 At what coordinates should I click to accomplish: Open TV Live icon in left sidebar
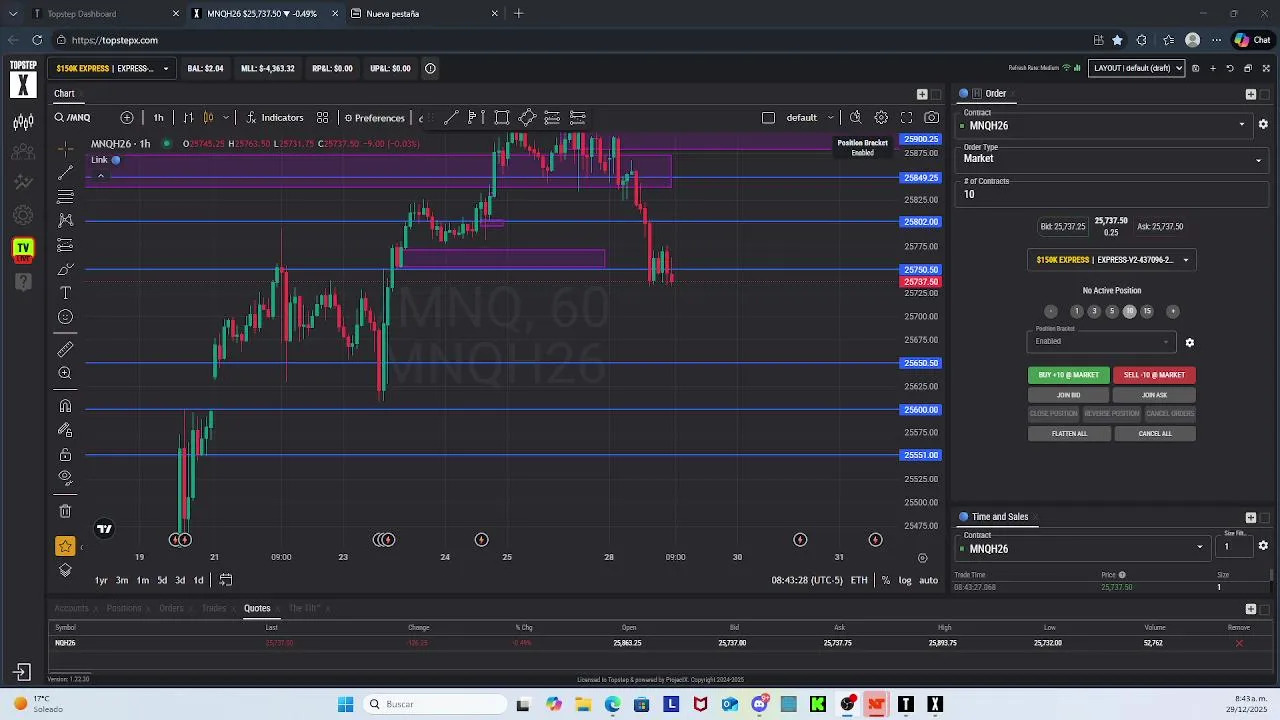23,249
